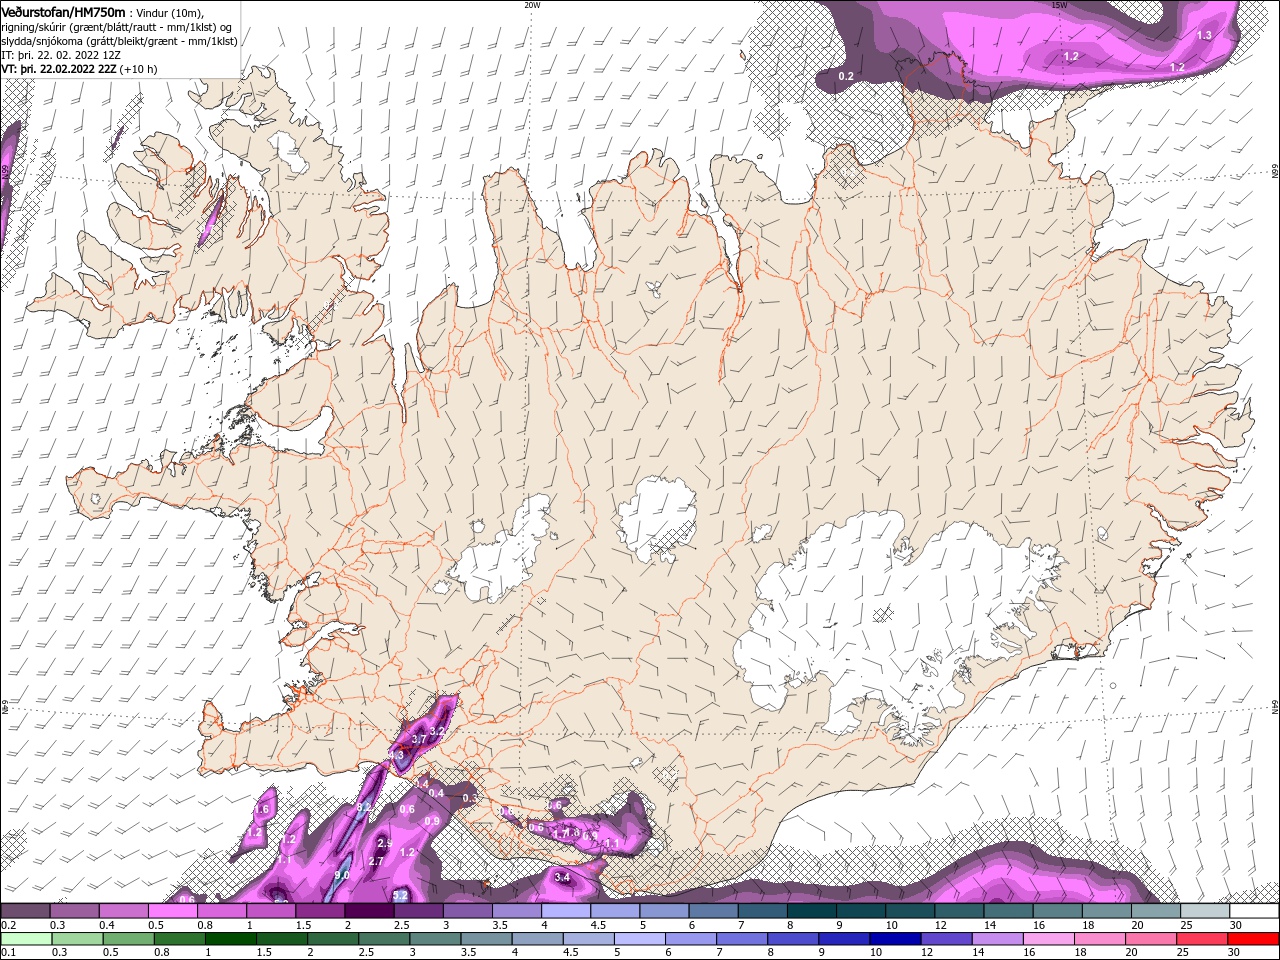
Task: Click the "rigning/skúrir" description line
Action: click(x=117, y=27)
